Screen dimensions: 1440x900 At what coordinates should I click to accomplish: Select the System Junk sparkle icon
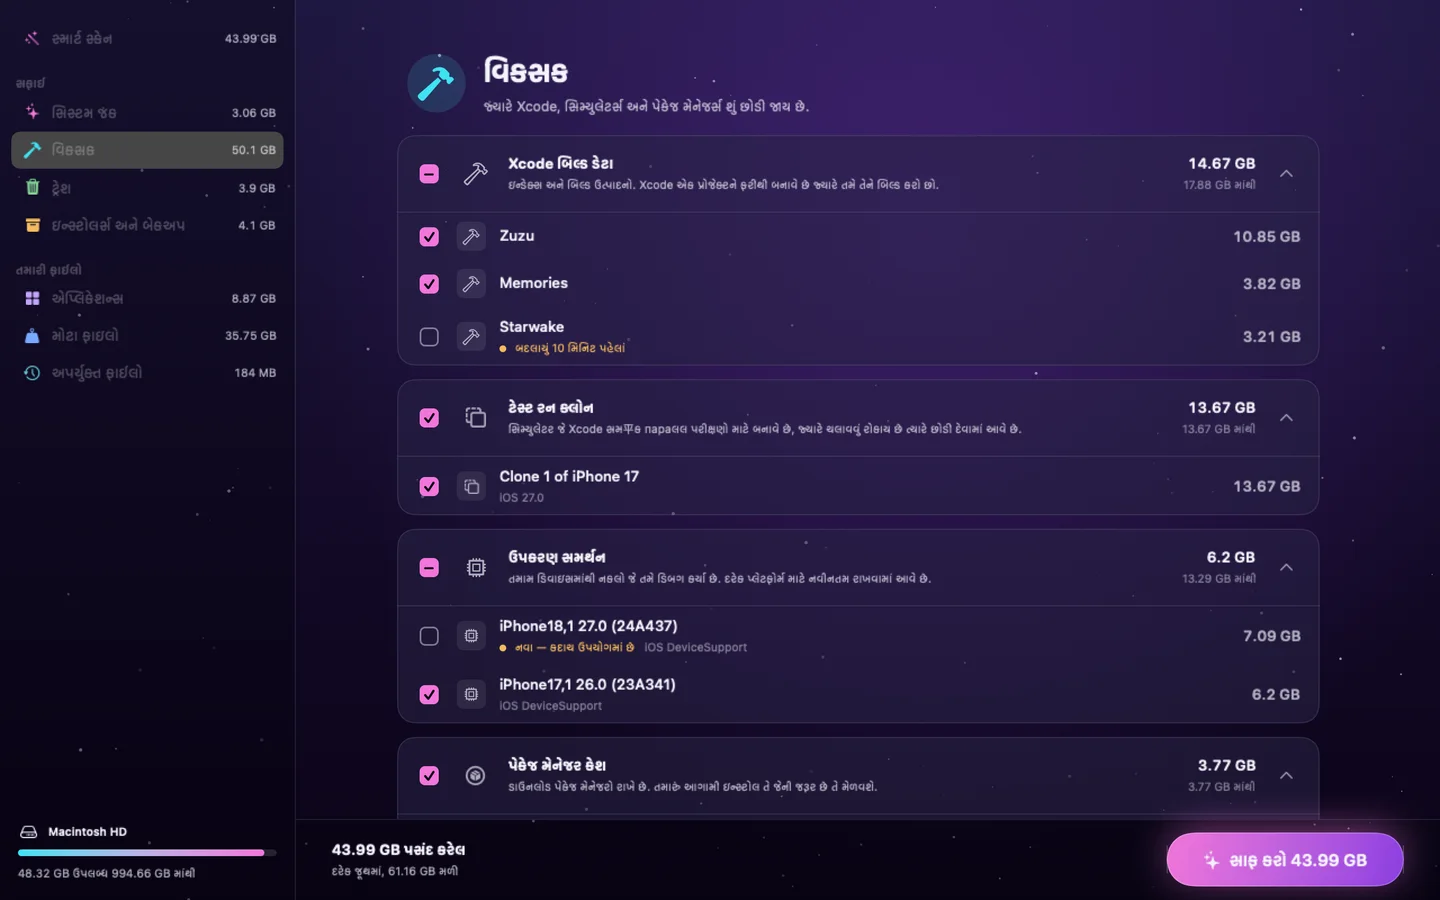[x=32, y=112]
